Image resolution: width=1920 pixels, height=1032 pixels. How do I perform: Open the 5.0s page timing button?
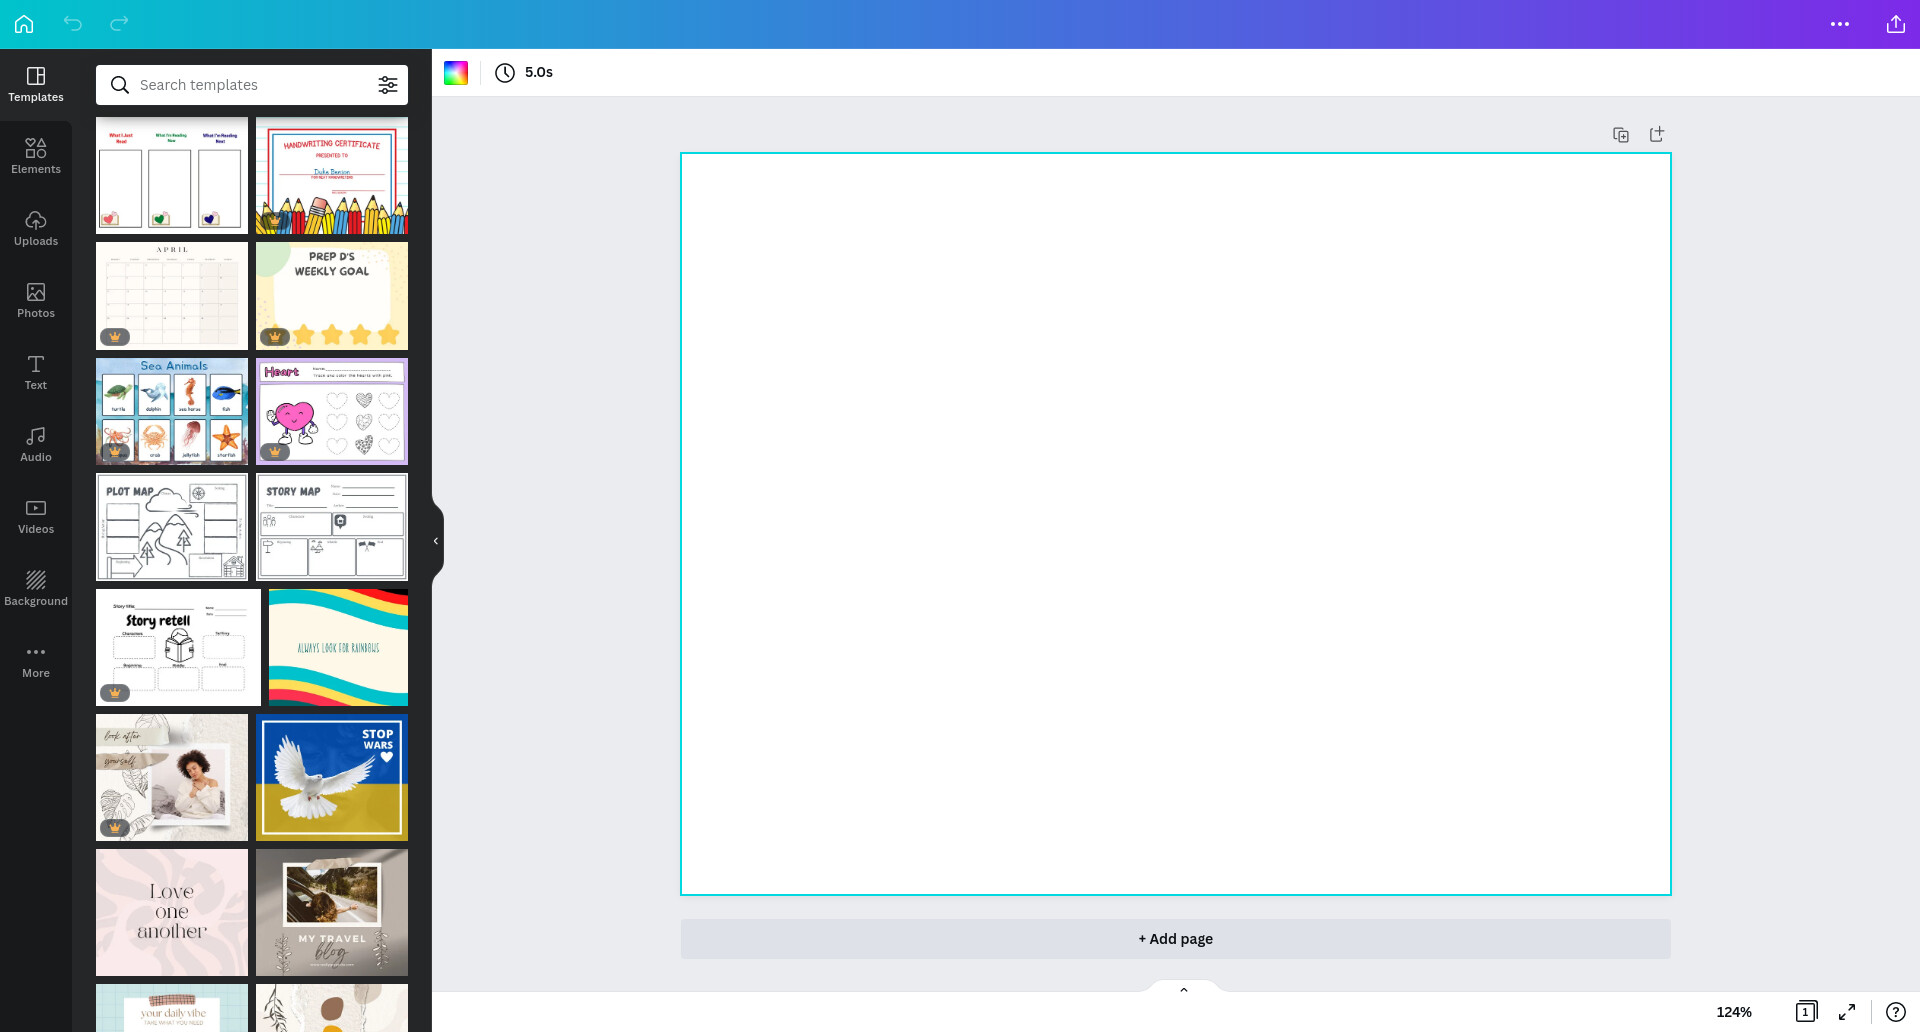tap(524, 72)
